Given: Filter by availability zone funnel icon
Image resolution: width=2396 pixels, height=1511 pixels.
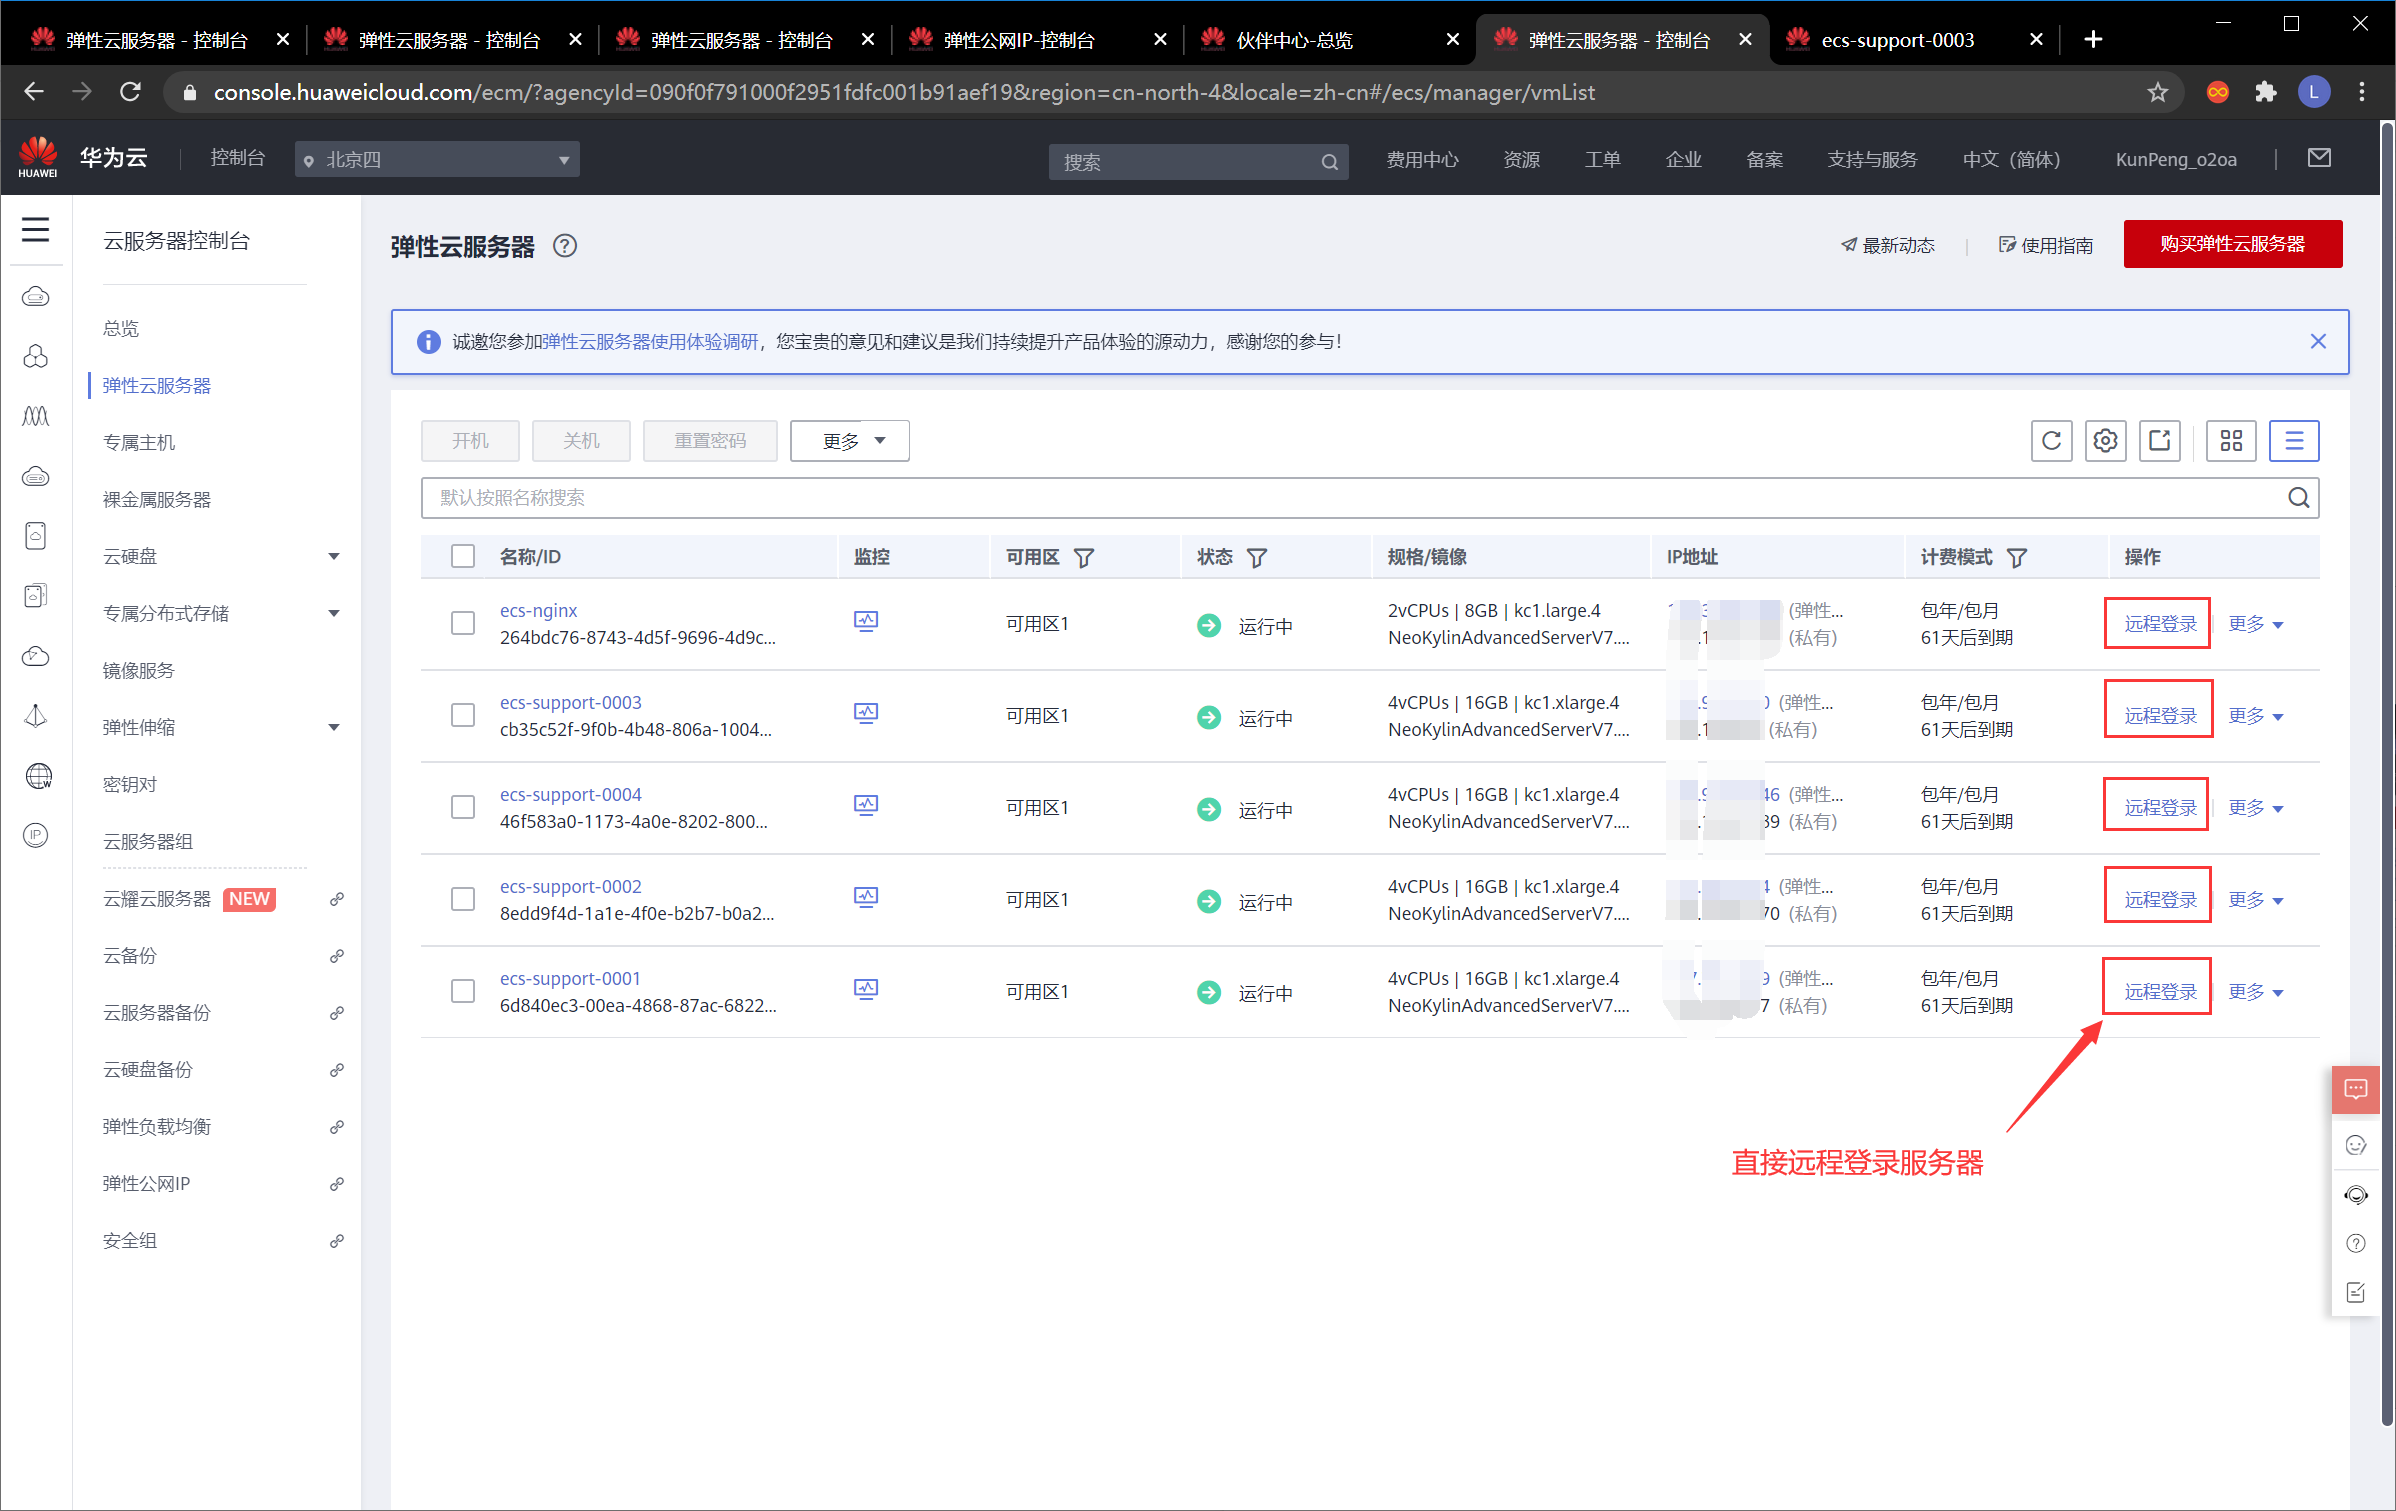Looking at the screenshot, I should [1084, 557].
